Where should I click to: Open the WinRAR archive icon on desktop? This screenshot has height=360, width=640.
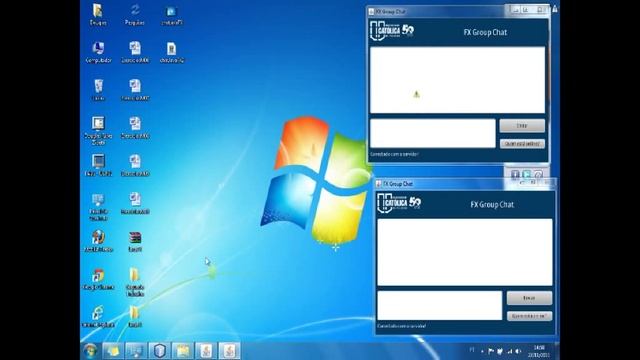[135, 241]
